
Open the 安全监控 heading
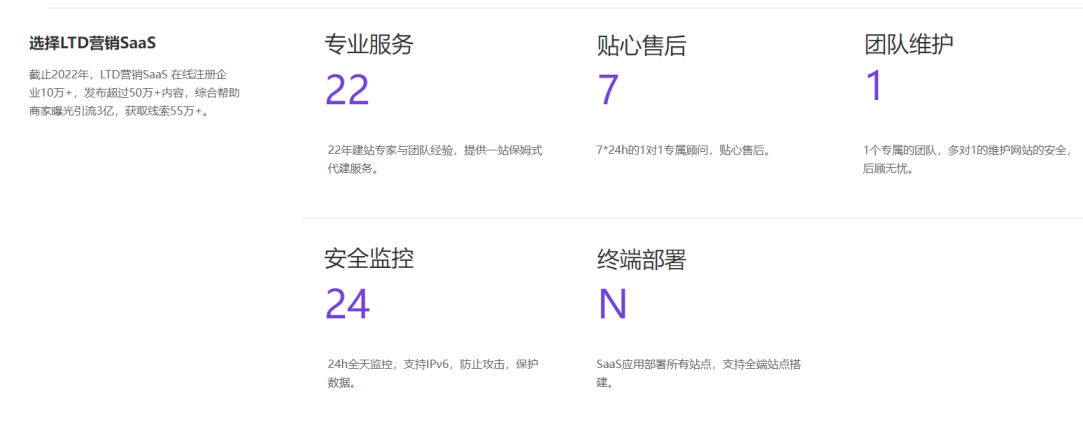(368, 259)
